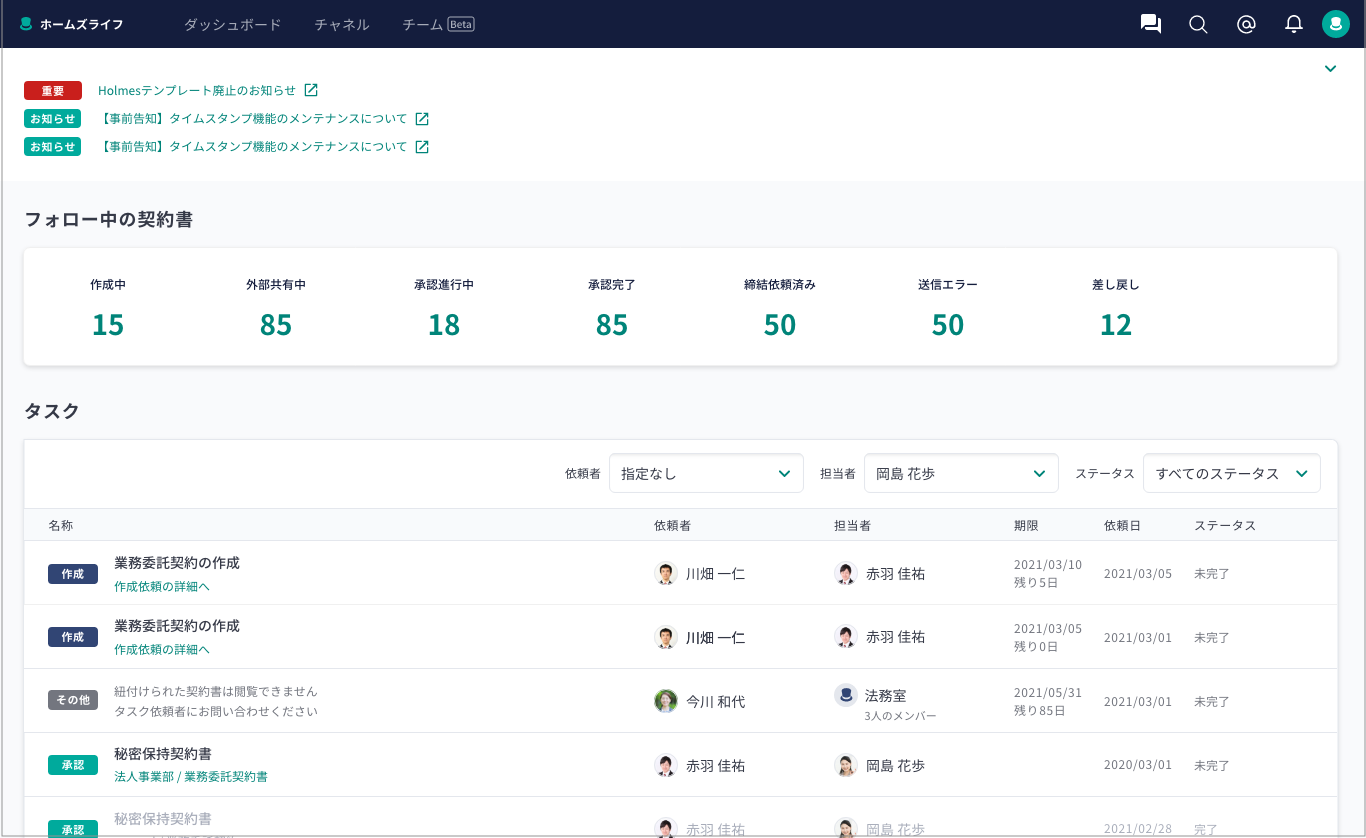The width and height of the screenshot is (1366, 838).
Task: Click 承認進行中 count 18
Action: [444, 325]
